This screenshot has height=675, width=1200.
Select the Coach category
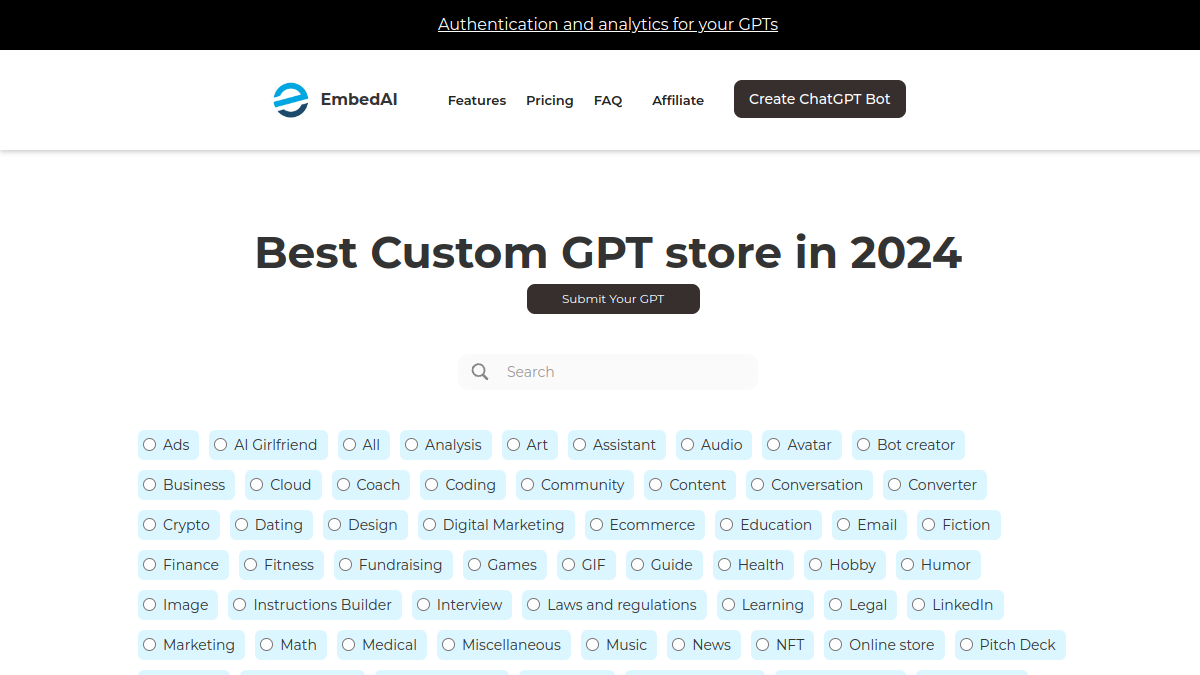[x=371, y=485]
